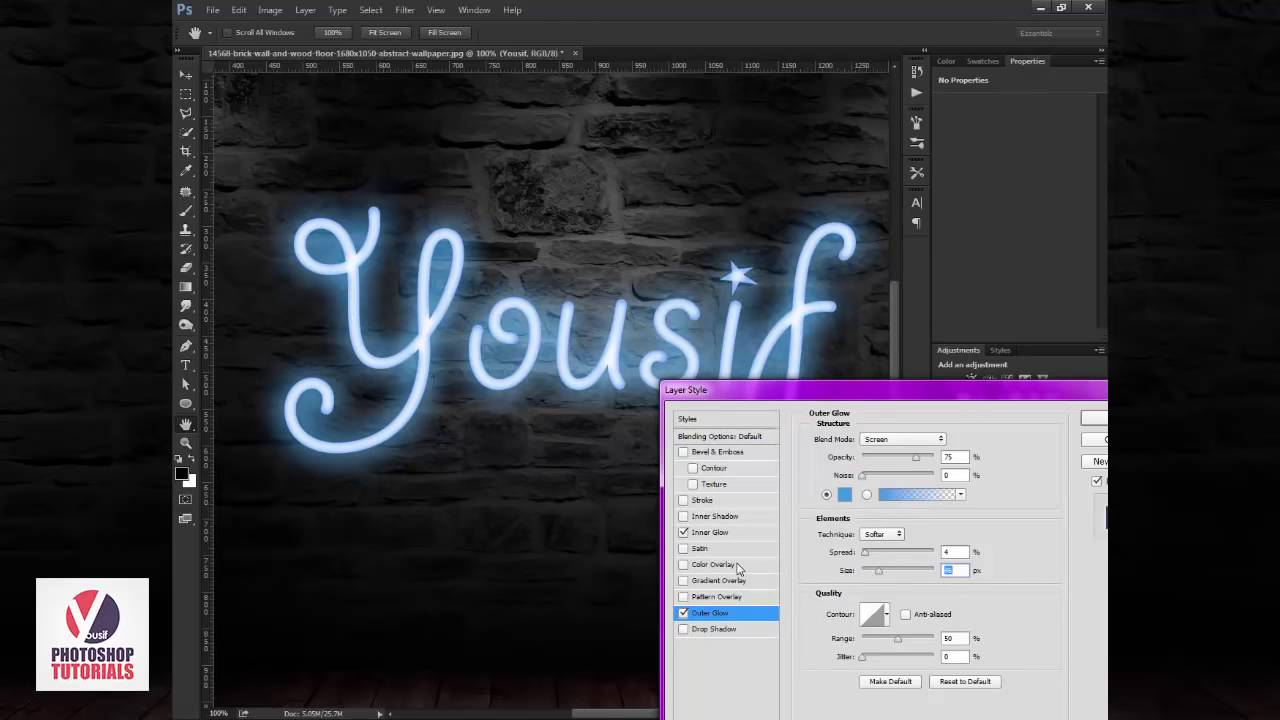Open the Contour picker arrow
Image resolution: width=1280 pixels, height=720 pixels.
pyautogui.click(x=887, y=614)
